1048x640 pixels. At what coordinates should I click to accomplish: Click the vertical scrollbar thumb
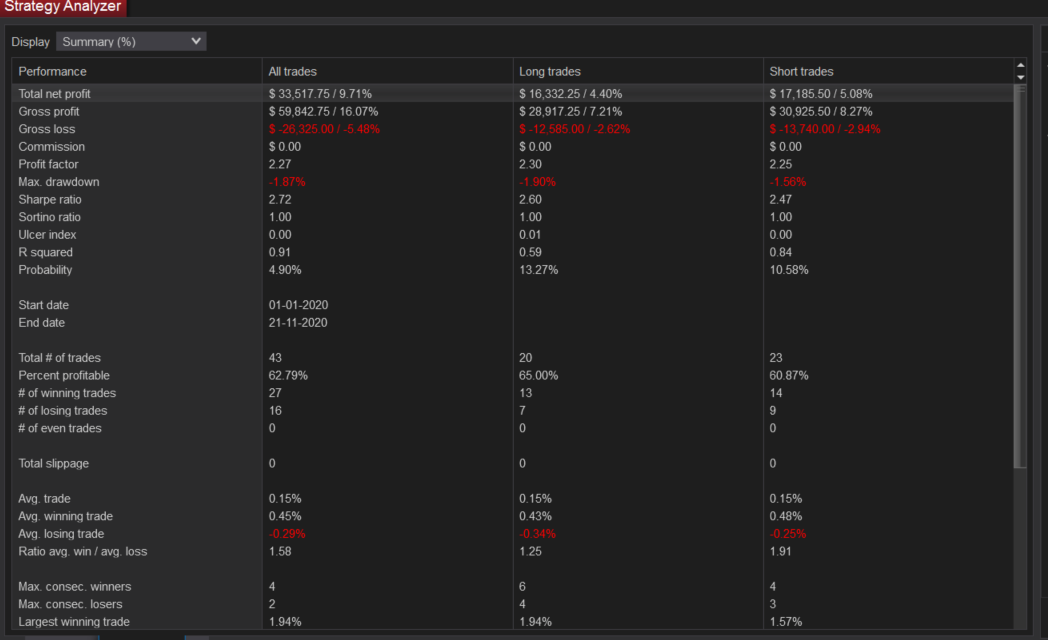1020,275
